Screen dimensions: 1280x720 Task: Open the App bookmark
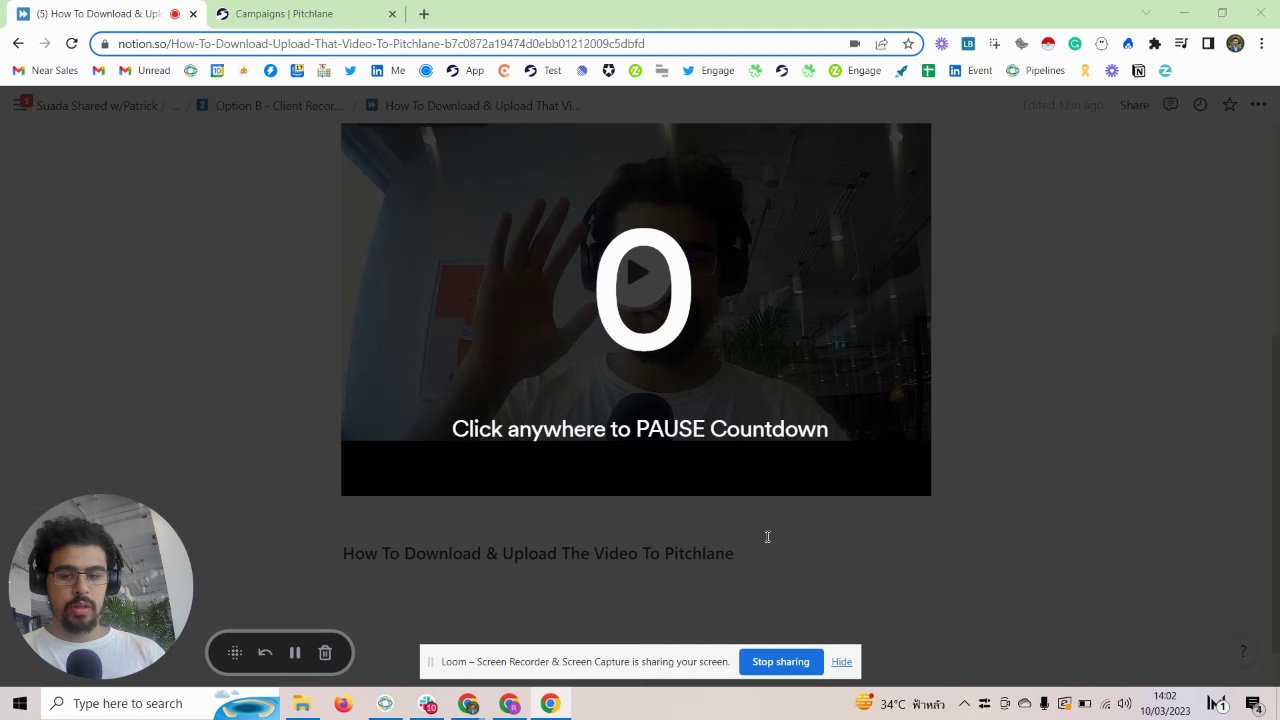click(465, 71)
